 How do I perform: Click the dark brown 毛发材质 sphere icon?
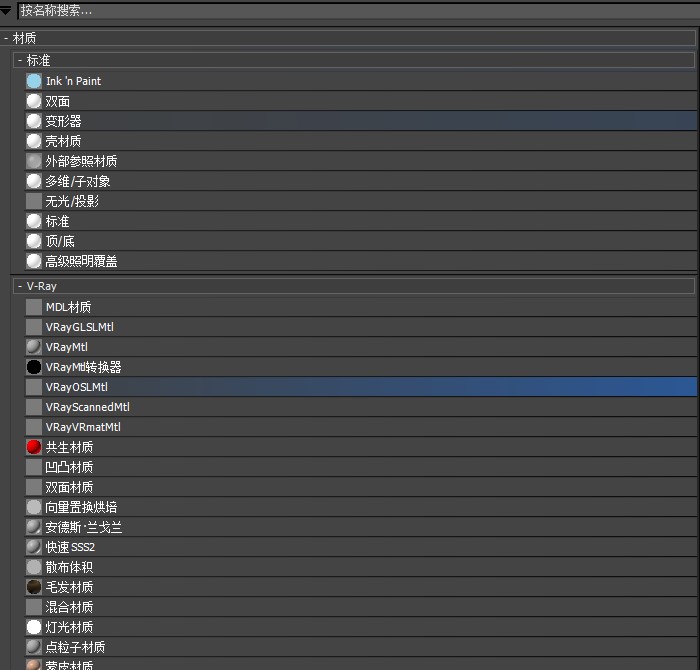[33, 587]
